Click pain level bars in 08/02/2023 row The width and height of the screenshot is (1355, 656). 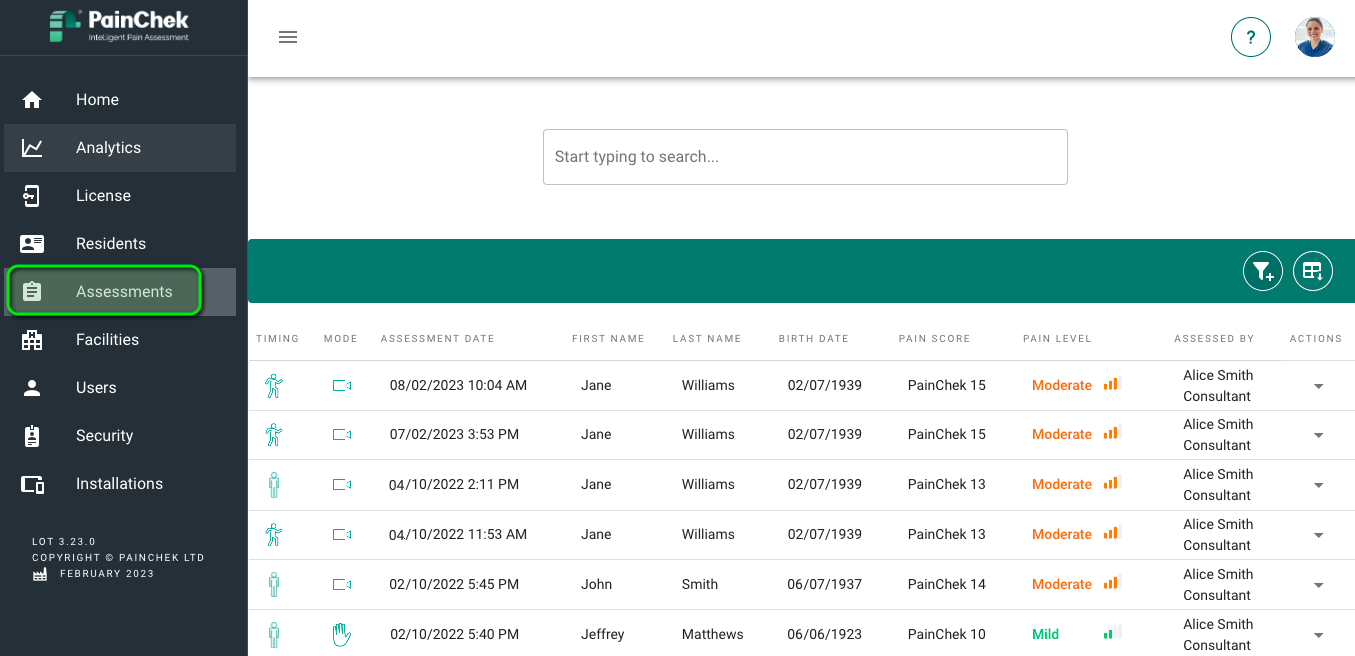[x=1112, y=383]
